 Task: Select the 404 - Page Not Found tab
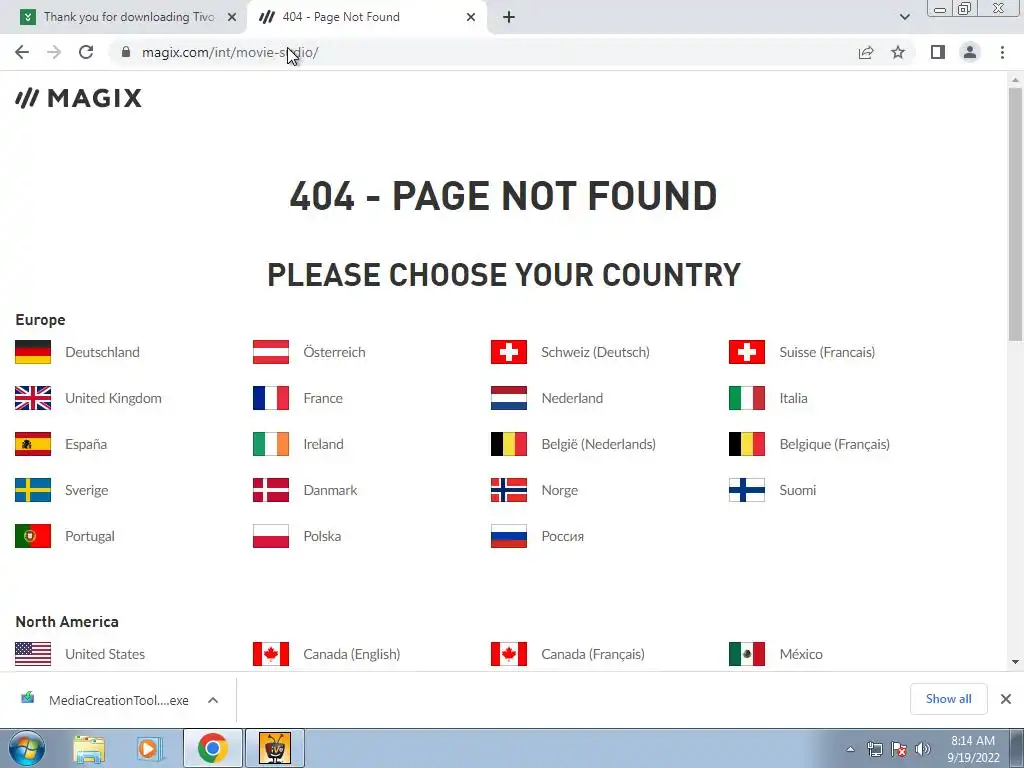(x=366, y=17)
